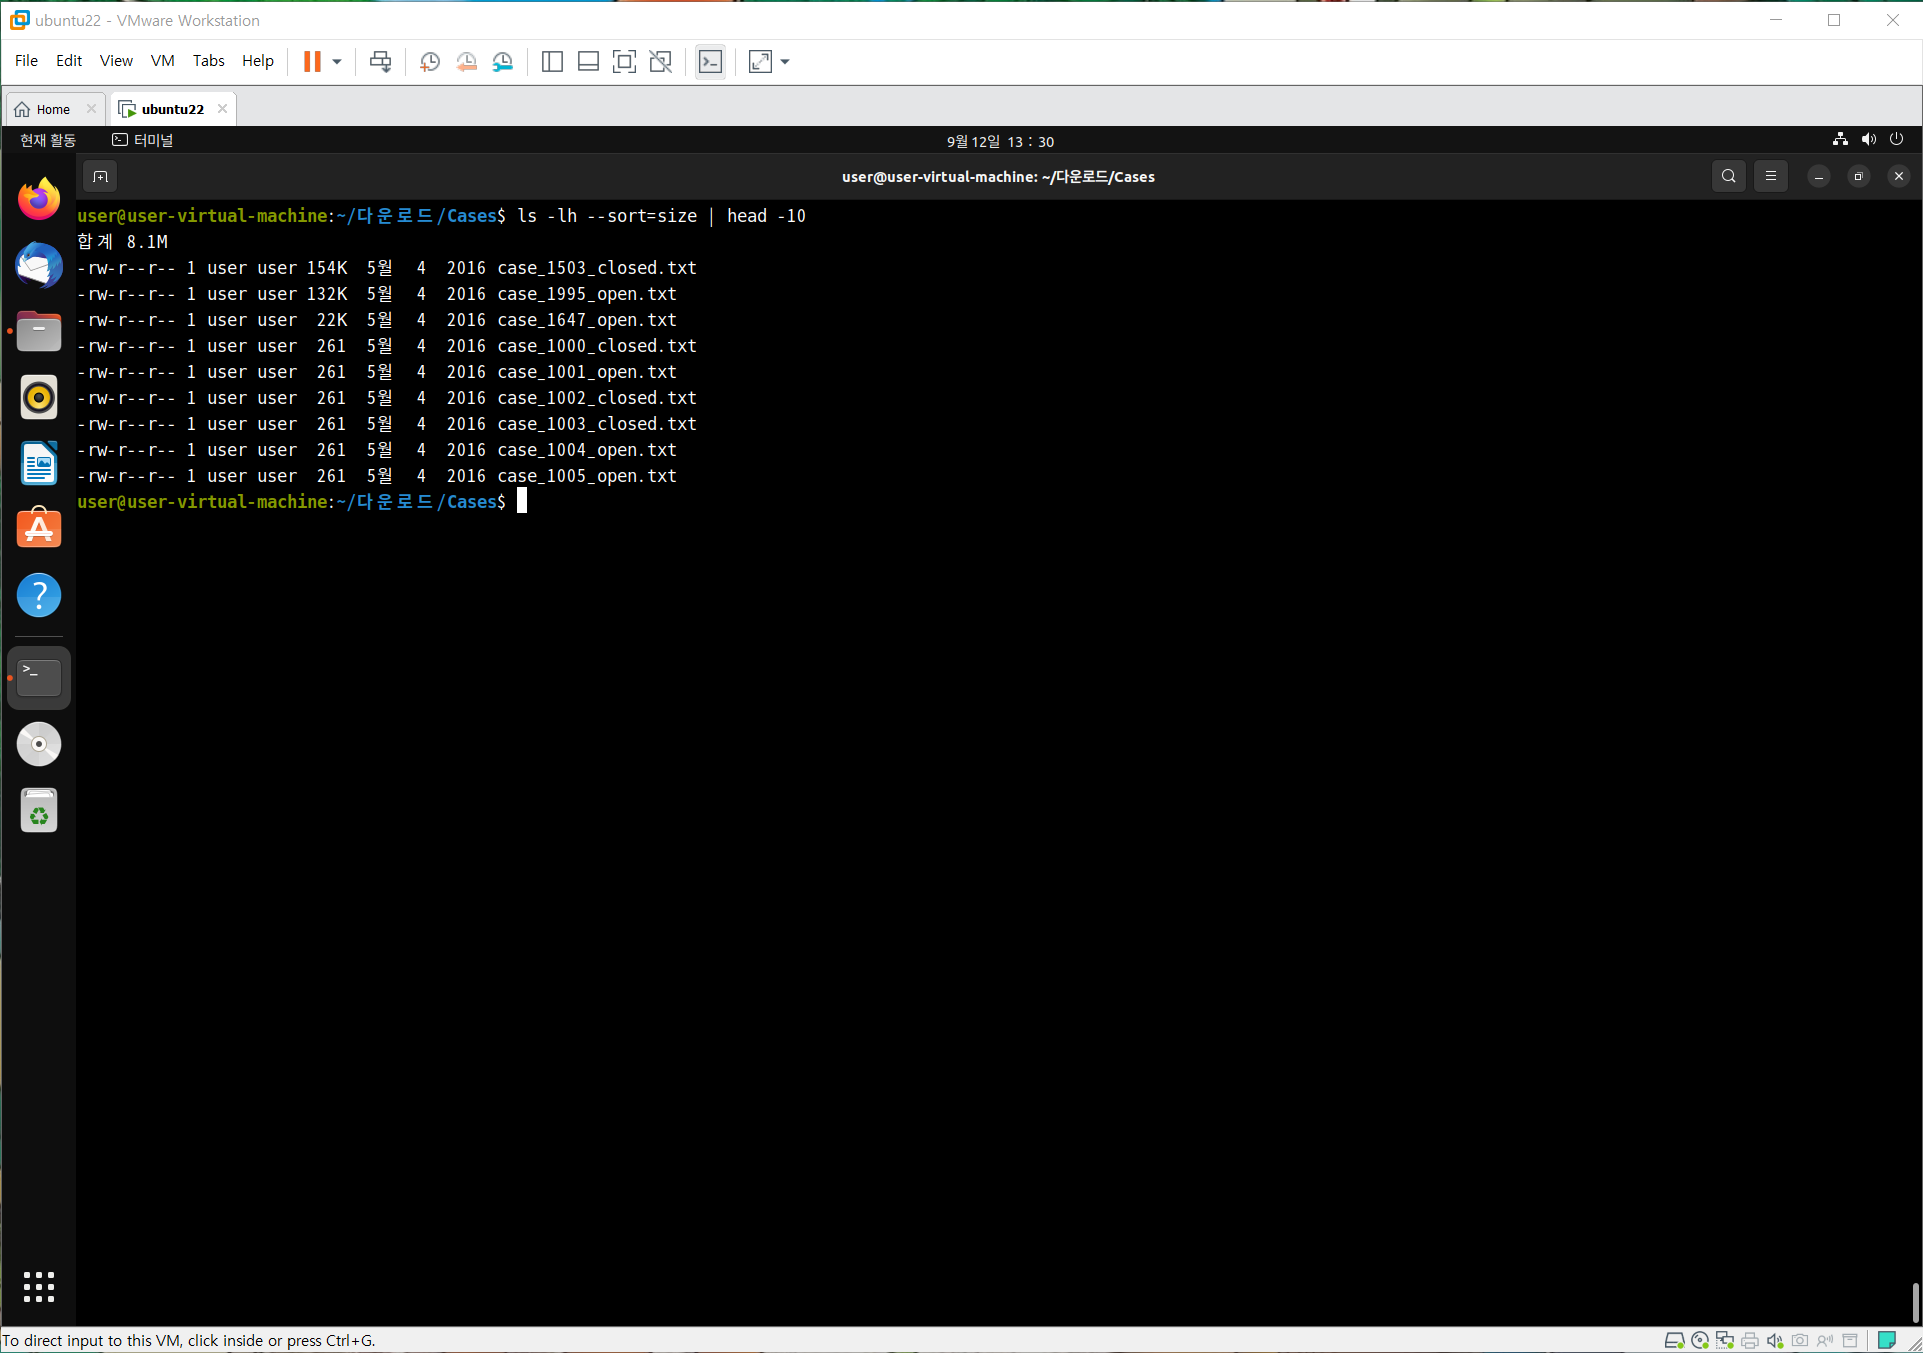
Task: Toggle Unity mode icon
Action: 660,62
